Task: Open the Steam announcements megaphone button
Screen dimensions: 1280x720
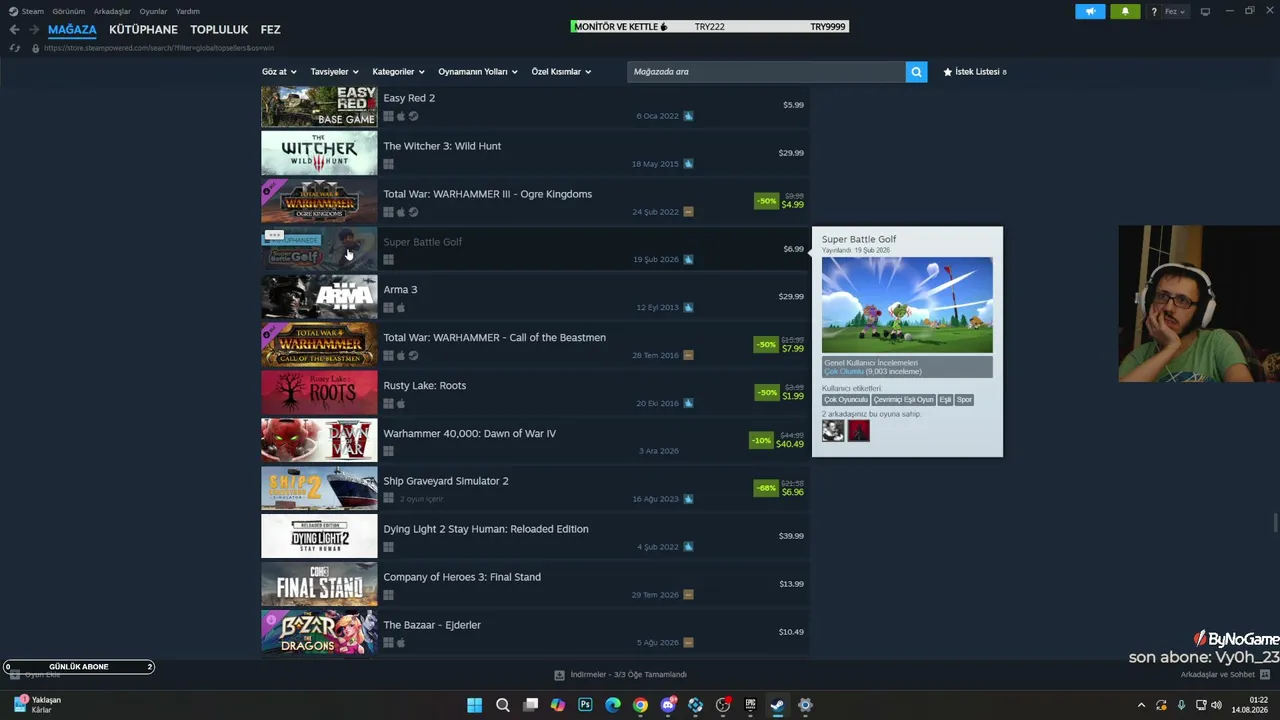Action: click(x=1090, y=12)
